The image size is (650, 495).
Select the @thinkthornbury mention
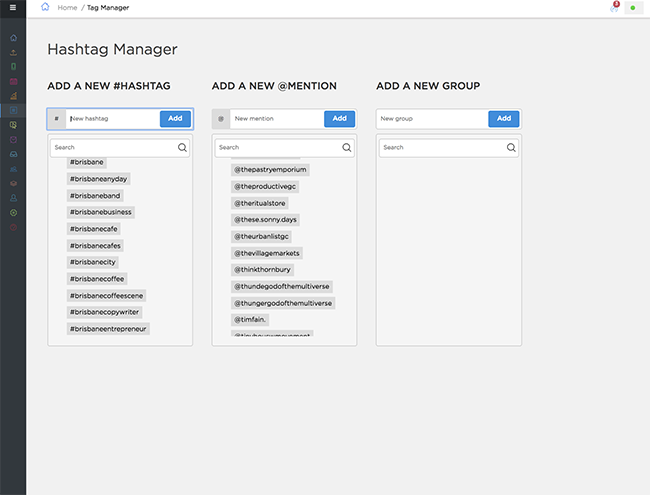[262, 270]
